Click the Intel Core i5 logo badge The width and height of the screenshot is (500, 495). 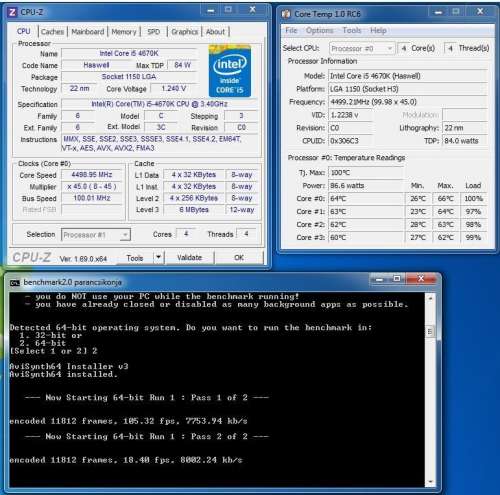[229, 71]
